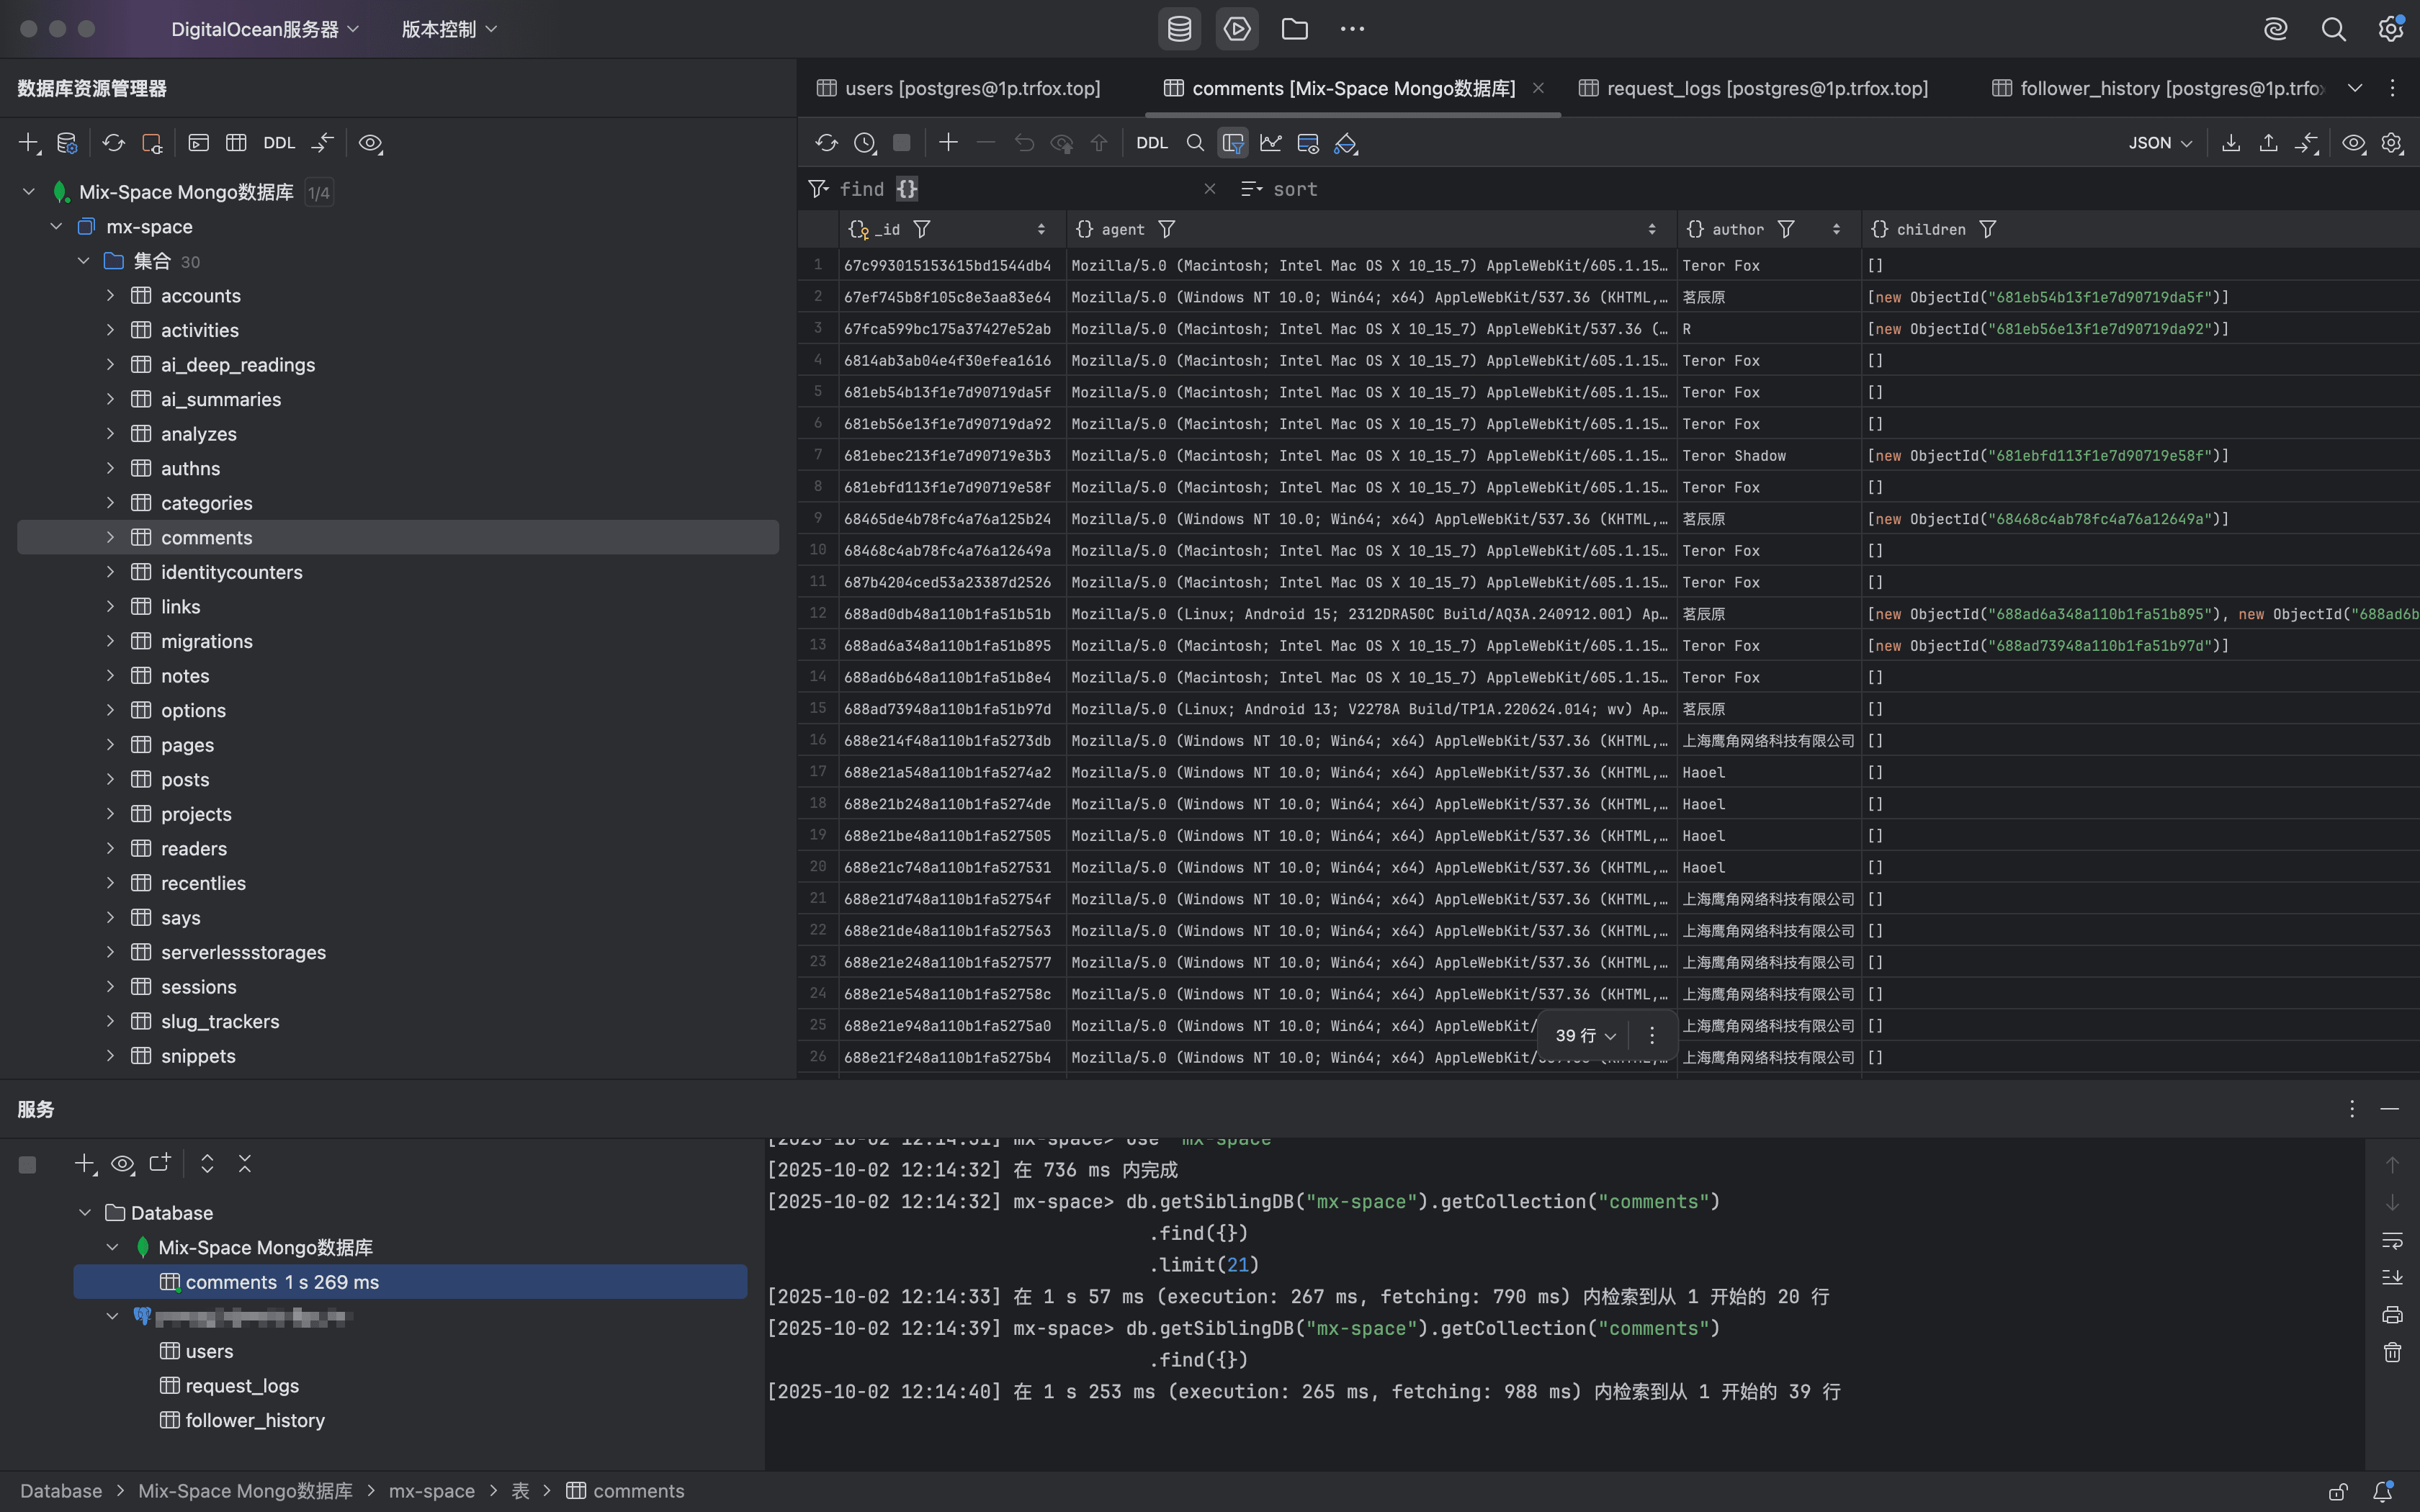Screen dimensions: 2420x1512
Task: Open the DDL view in the grid toolbar
Action: click(1152, 143)
